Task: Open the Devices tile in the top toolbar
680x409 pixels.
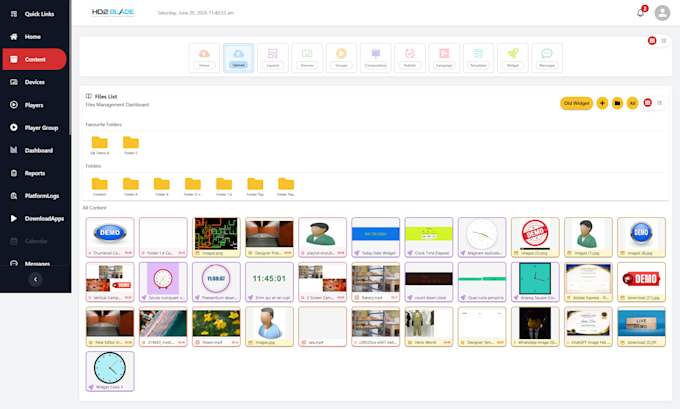Action: (307, 58)
